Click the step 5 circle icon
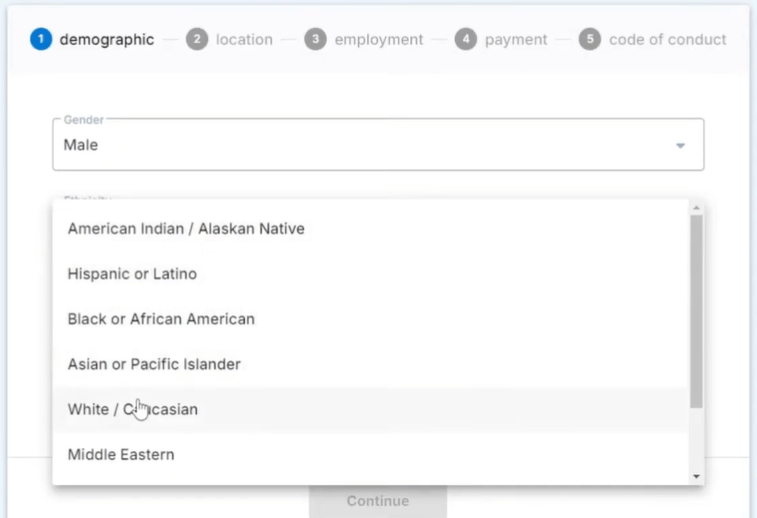757x518 pixels. [x=589, y=40]
